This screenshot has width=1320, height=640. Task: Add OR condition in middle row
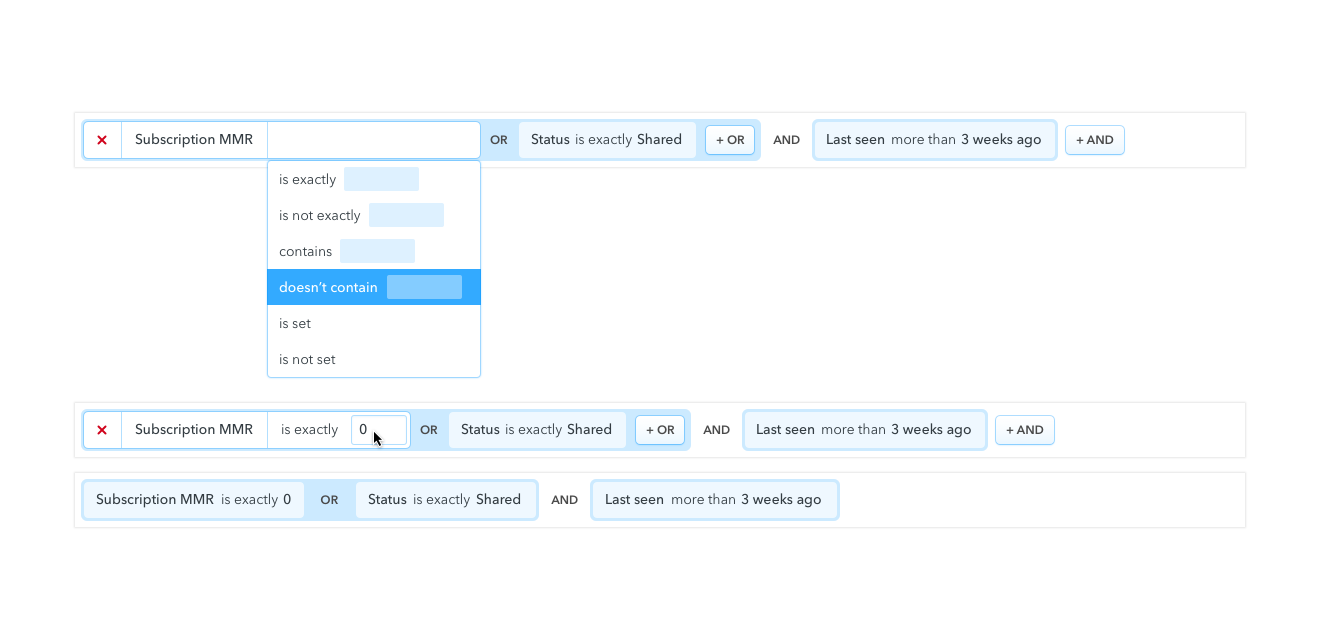coord(660,430)
